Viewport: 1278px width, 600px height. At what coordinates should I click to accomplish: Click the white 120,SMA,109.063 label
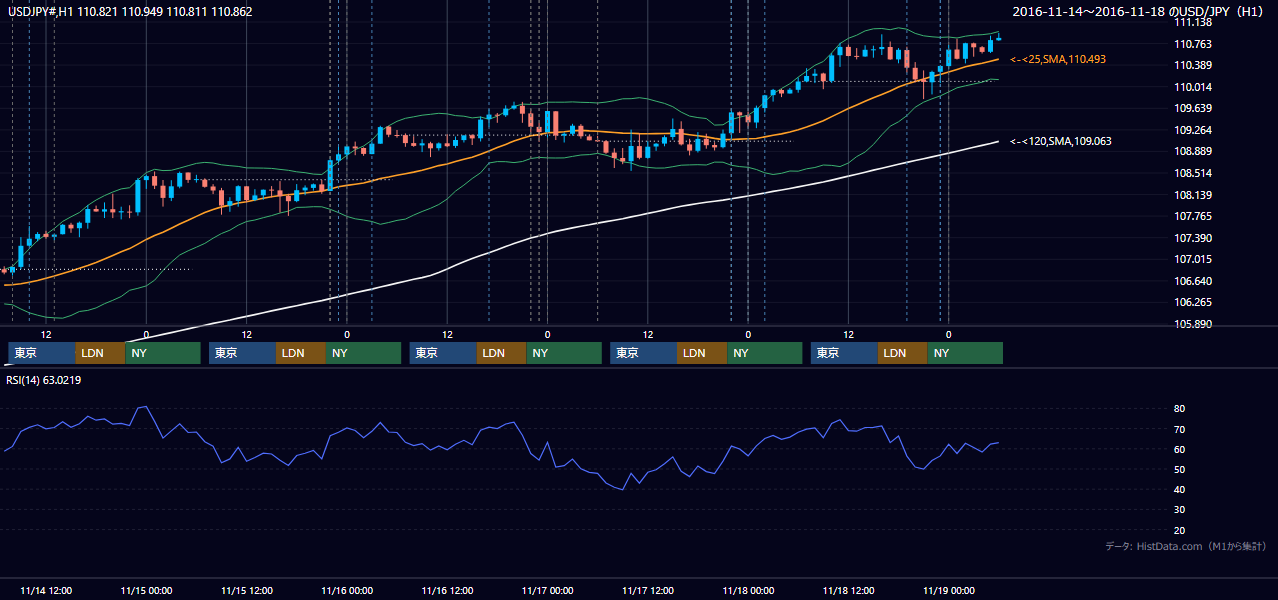click(x=1061, y=141)
